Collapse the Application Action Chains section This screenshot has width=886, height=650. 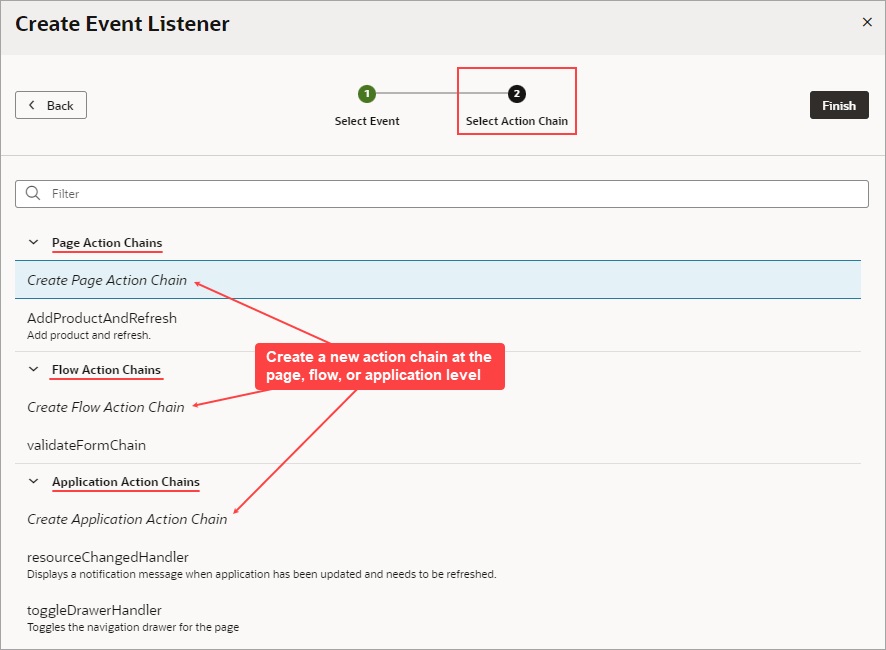click(x=33, y=482)
